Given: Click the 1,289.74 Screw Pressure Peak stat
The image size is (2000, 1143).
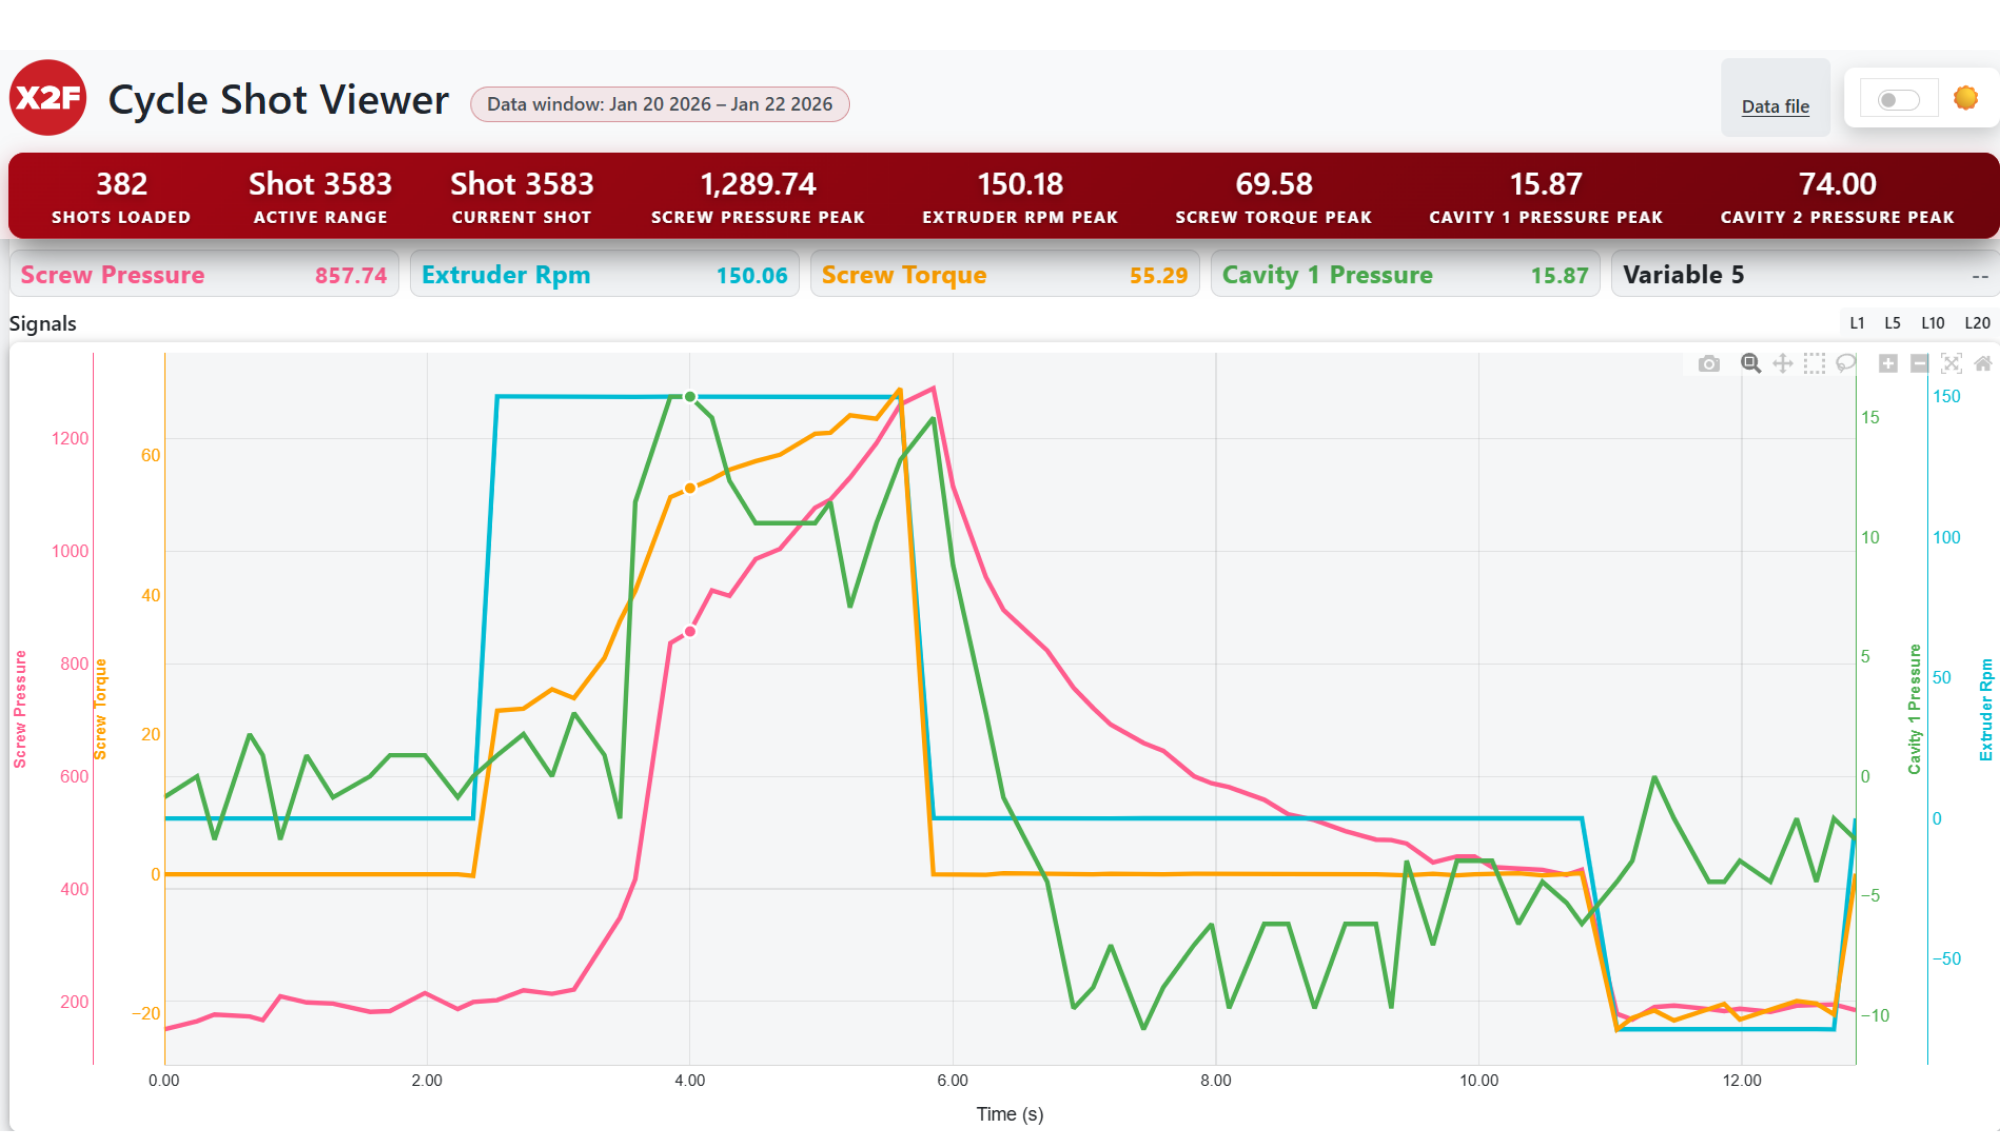Looking at the screenshot, I should point(758,196).
